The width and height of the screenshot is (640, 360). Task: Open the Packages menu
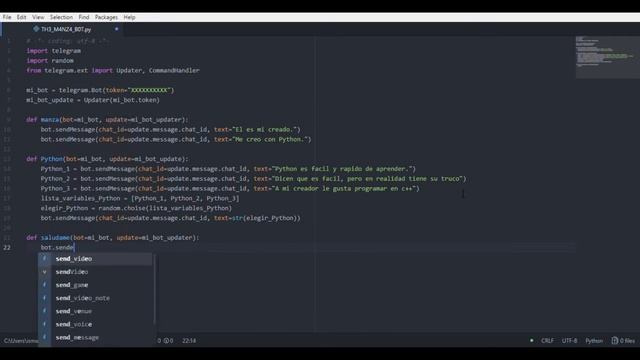point(106,17)
